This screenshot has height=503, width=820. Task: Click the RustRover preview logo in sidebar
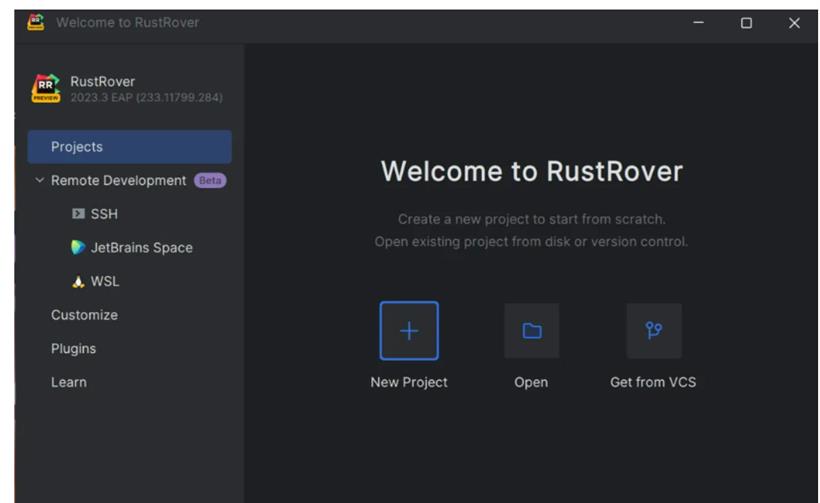pos(46,88)
